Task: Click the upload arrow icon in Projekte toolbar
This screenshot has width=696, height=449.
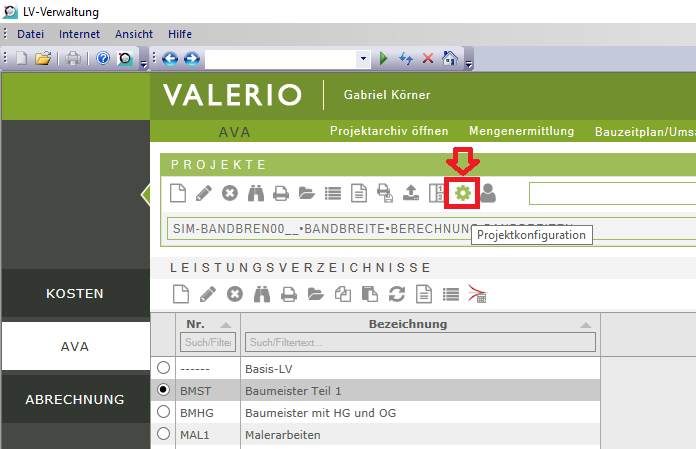Action: tap(411, 193)
